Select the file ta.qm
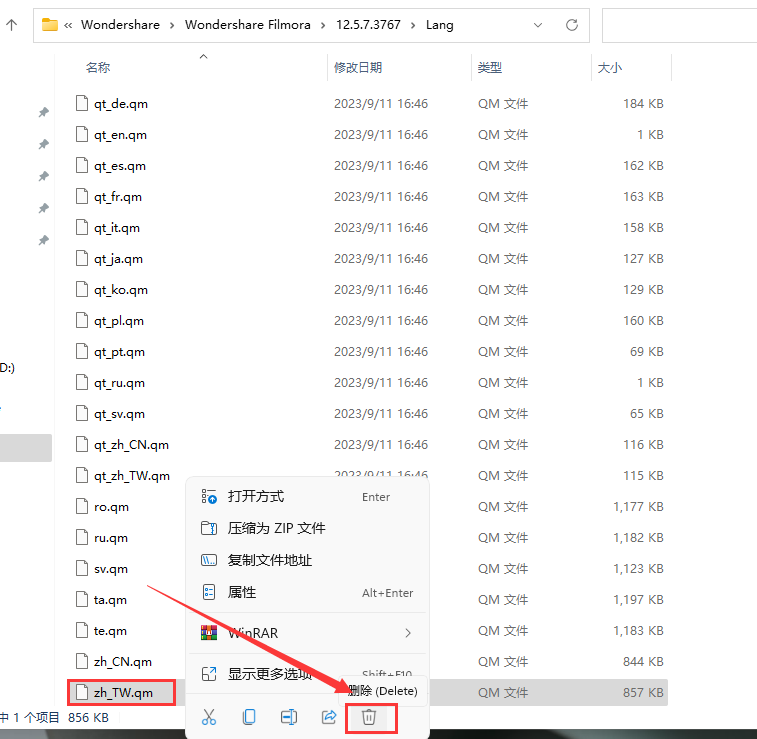This screenshot has height=739, width=757. (111, 600)
